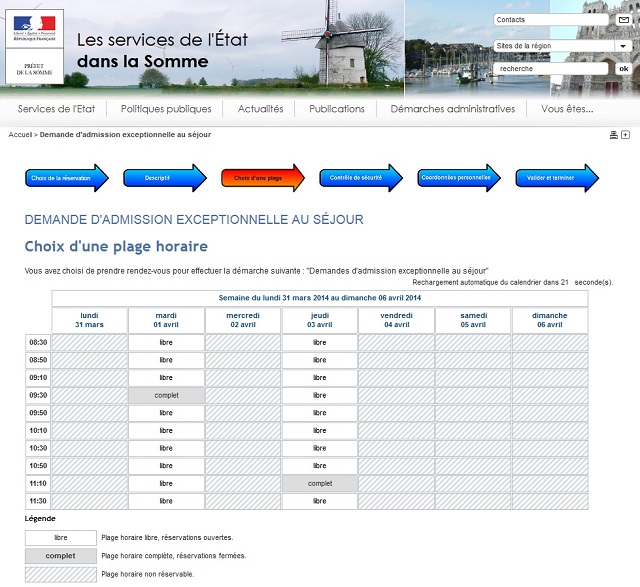Click the 'recherche' search field
The width and height of the screenshot is (640, 587).
(550, 69)
